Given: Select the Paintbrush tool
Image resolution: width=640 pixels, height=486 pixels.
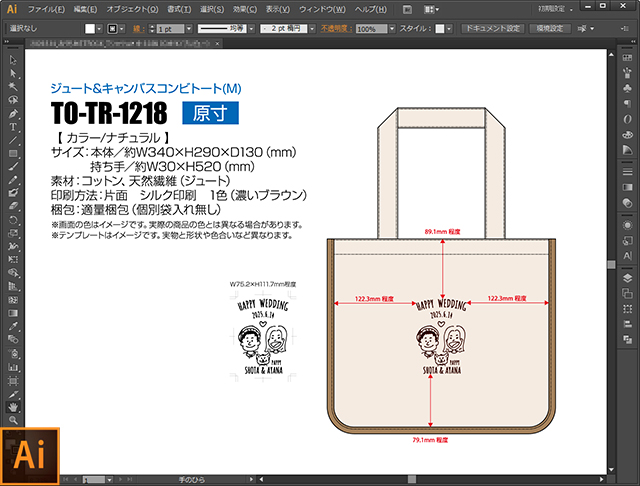Looking at the screenshot, I should coord(13,166).
